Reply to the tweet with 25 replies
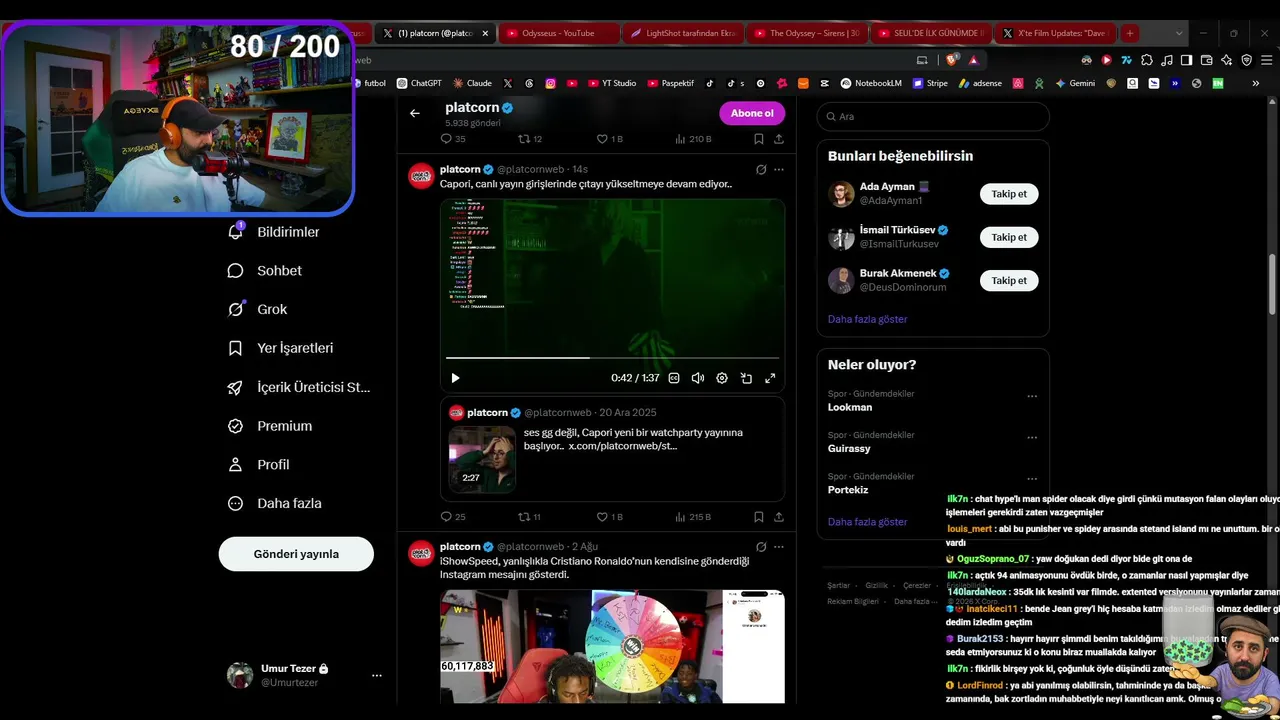 (453, 517)
